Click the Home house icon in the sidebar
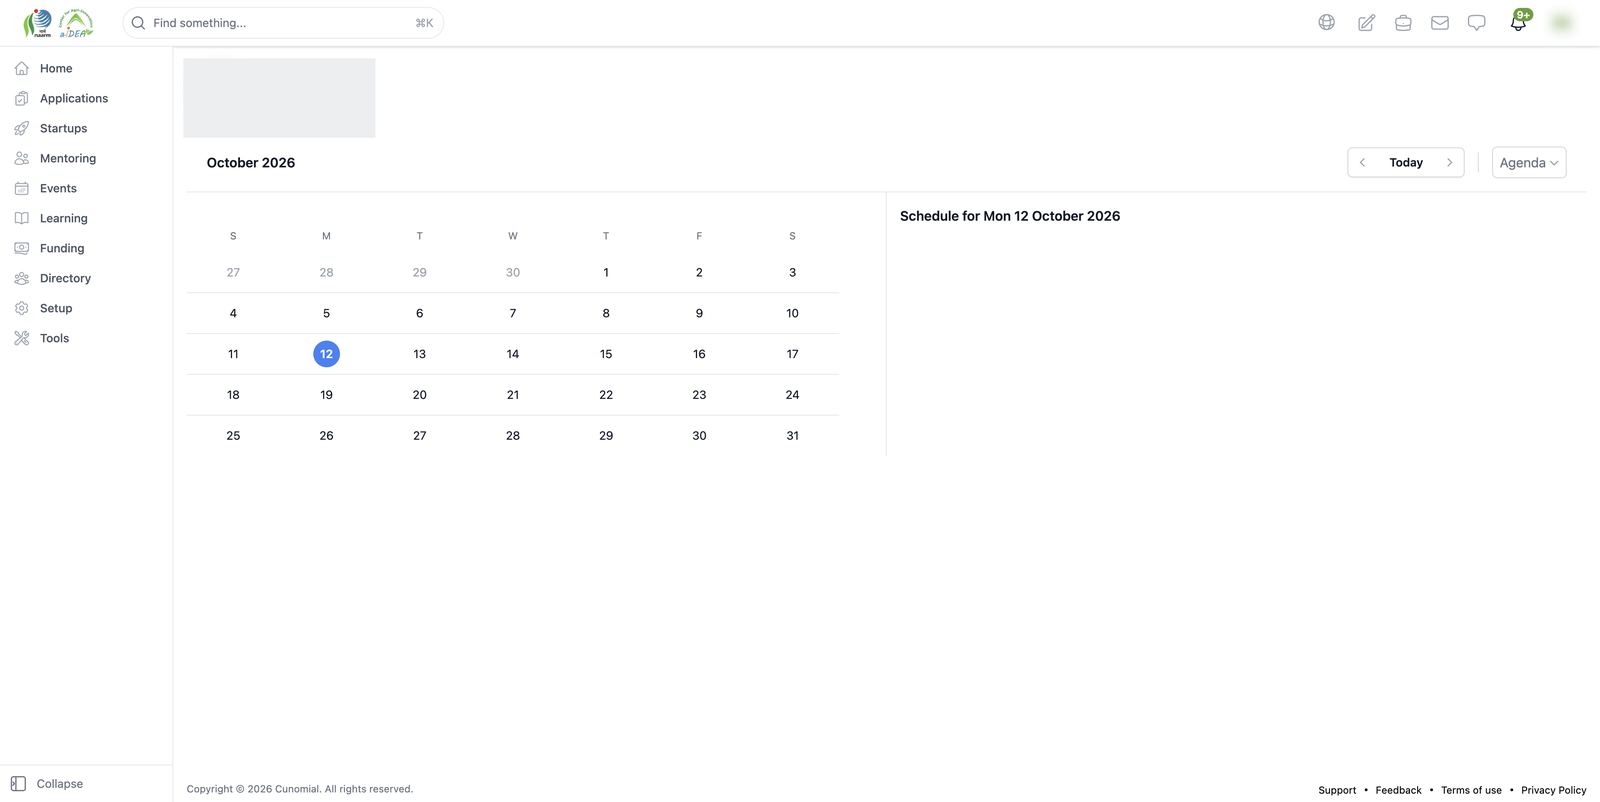Screen dimensions: 1600x802 pos(21,68)
